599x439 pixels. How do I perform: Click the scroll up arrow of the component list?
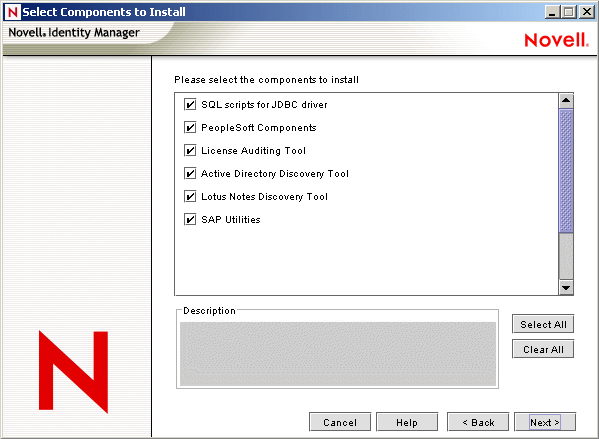pyautogui.click(x=566, y=101)
